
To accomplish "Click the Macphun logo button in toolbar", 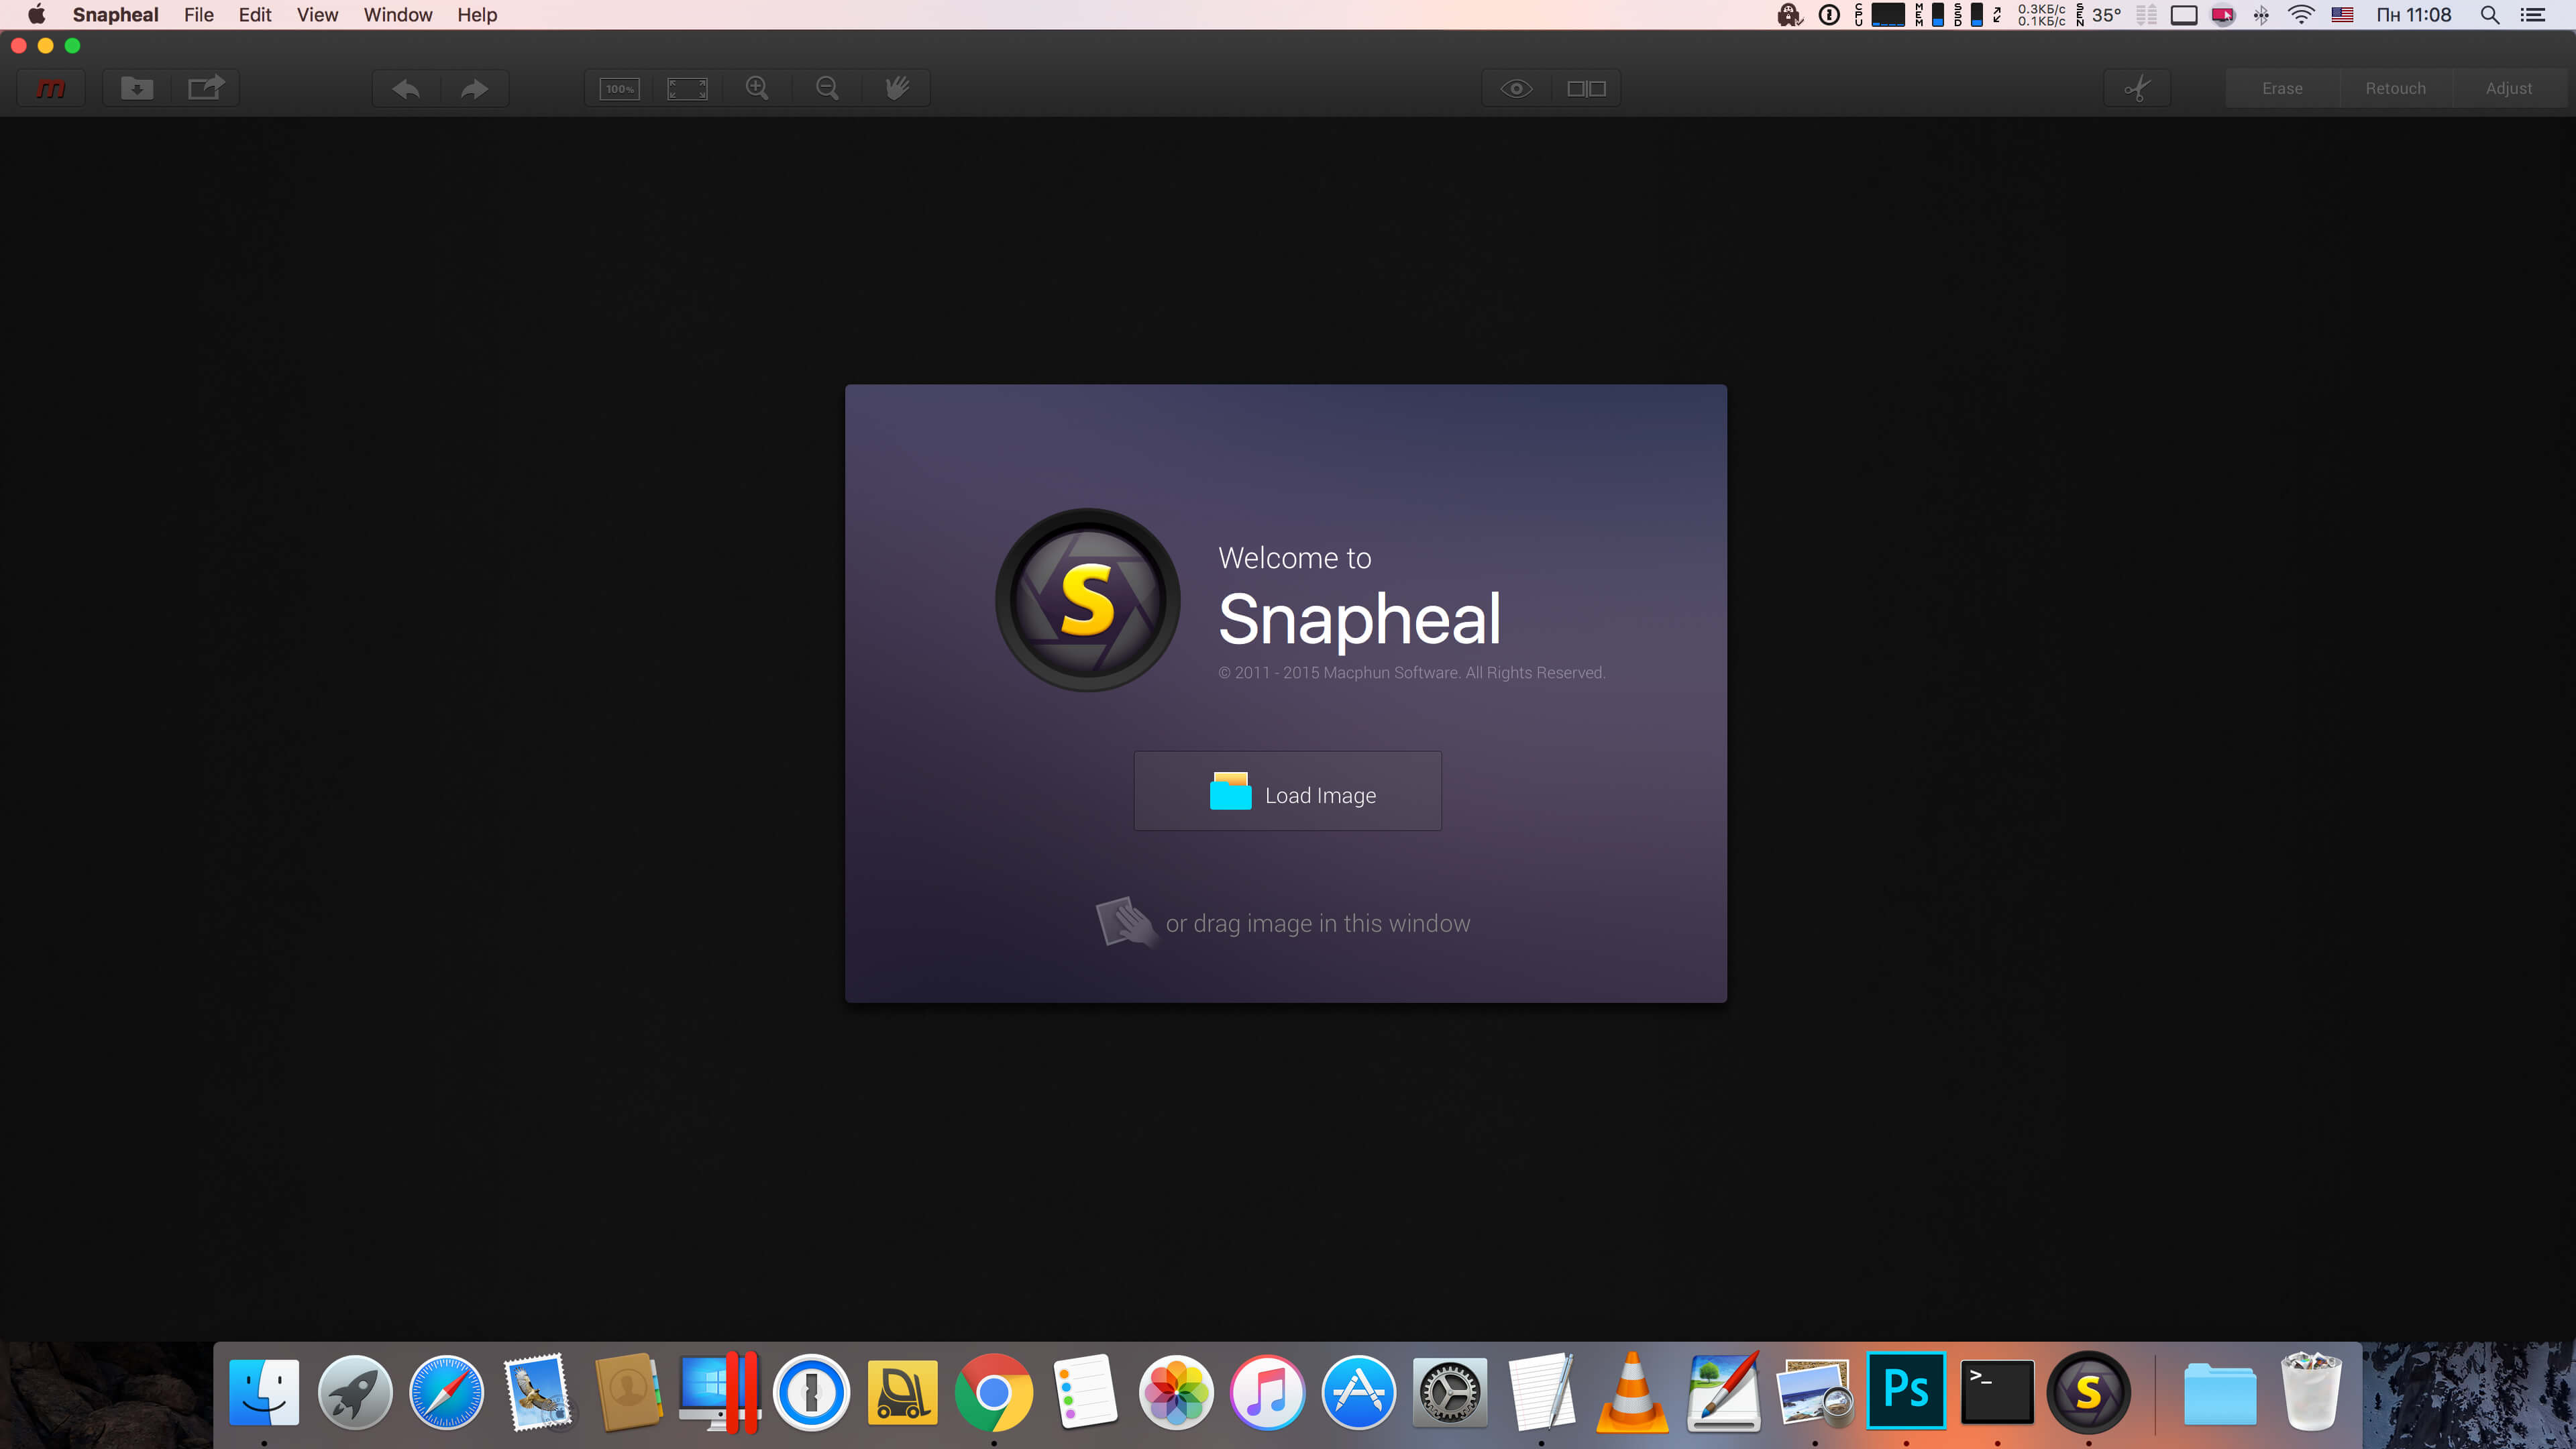I will (51, 88).
